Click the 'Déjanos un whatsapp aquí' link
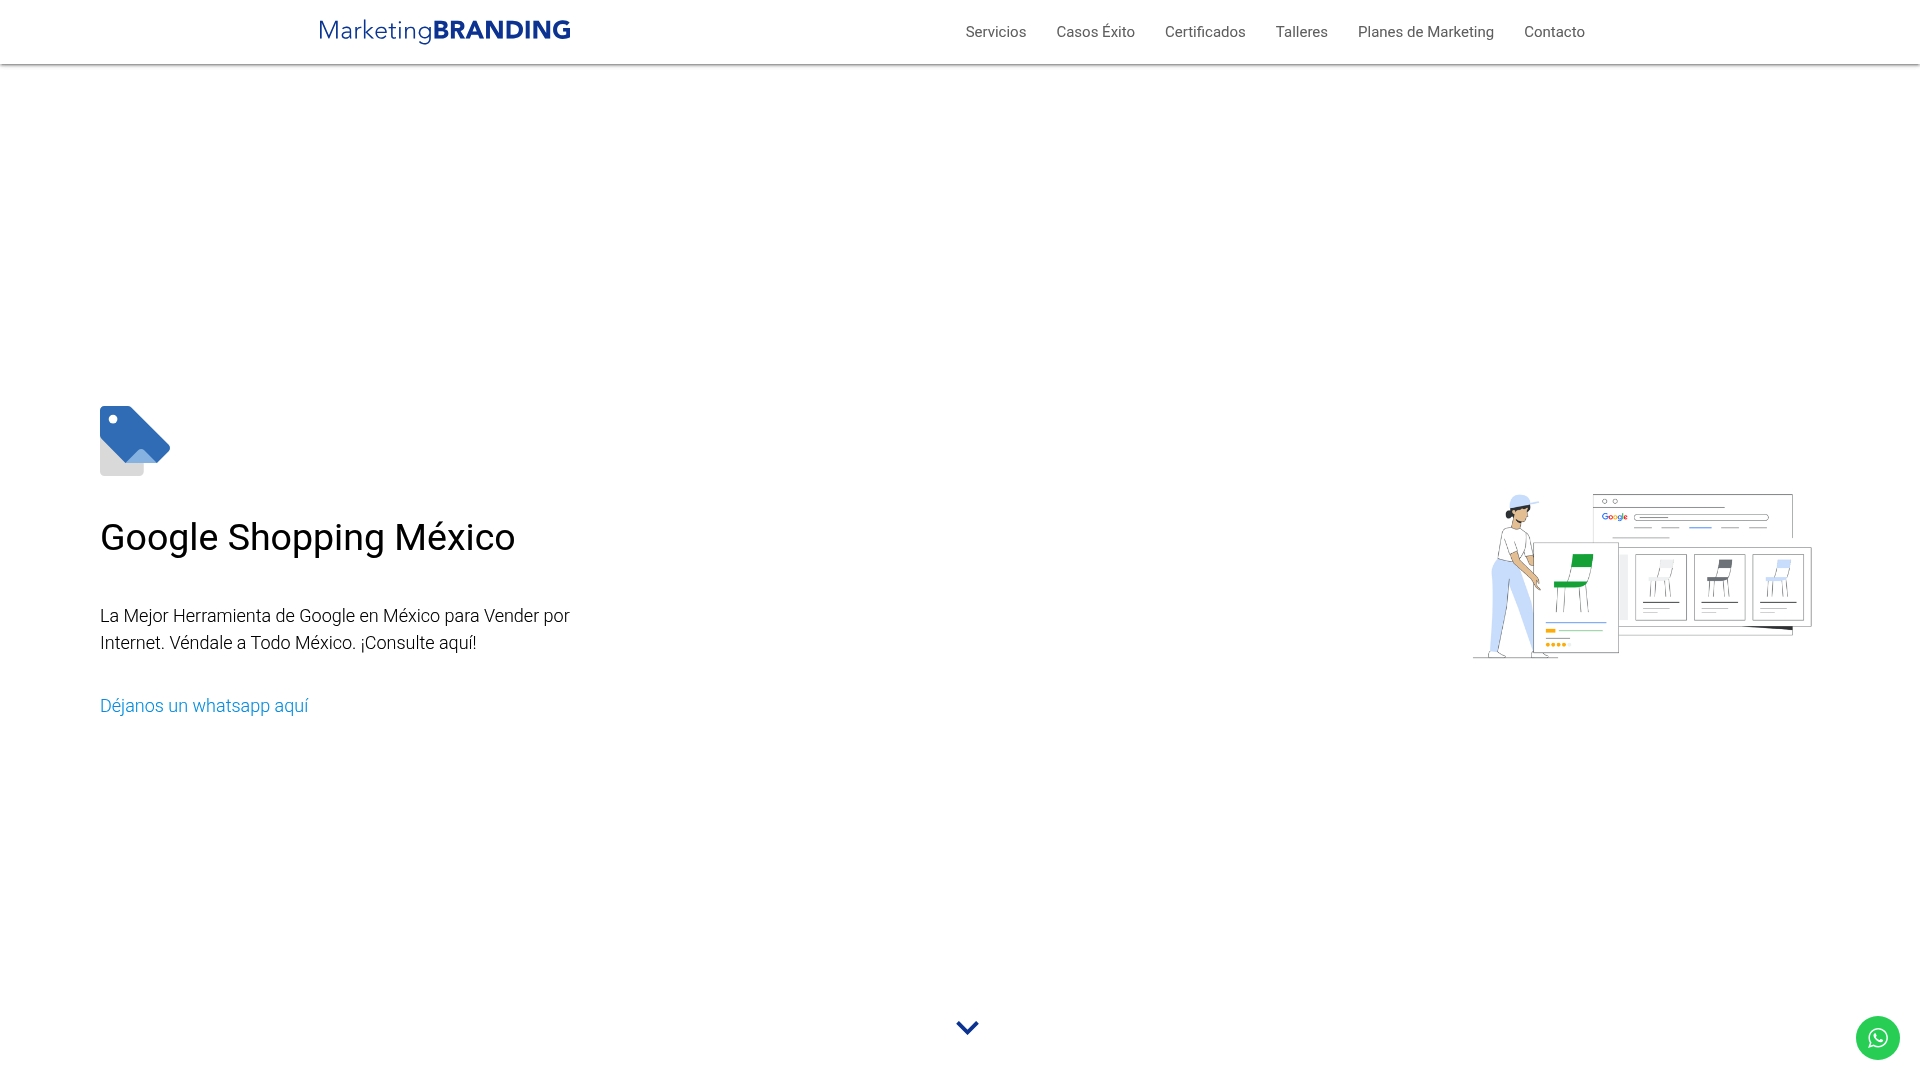Viewport: 1920px width, 1080px height. click(x=204, y=706)
